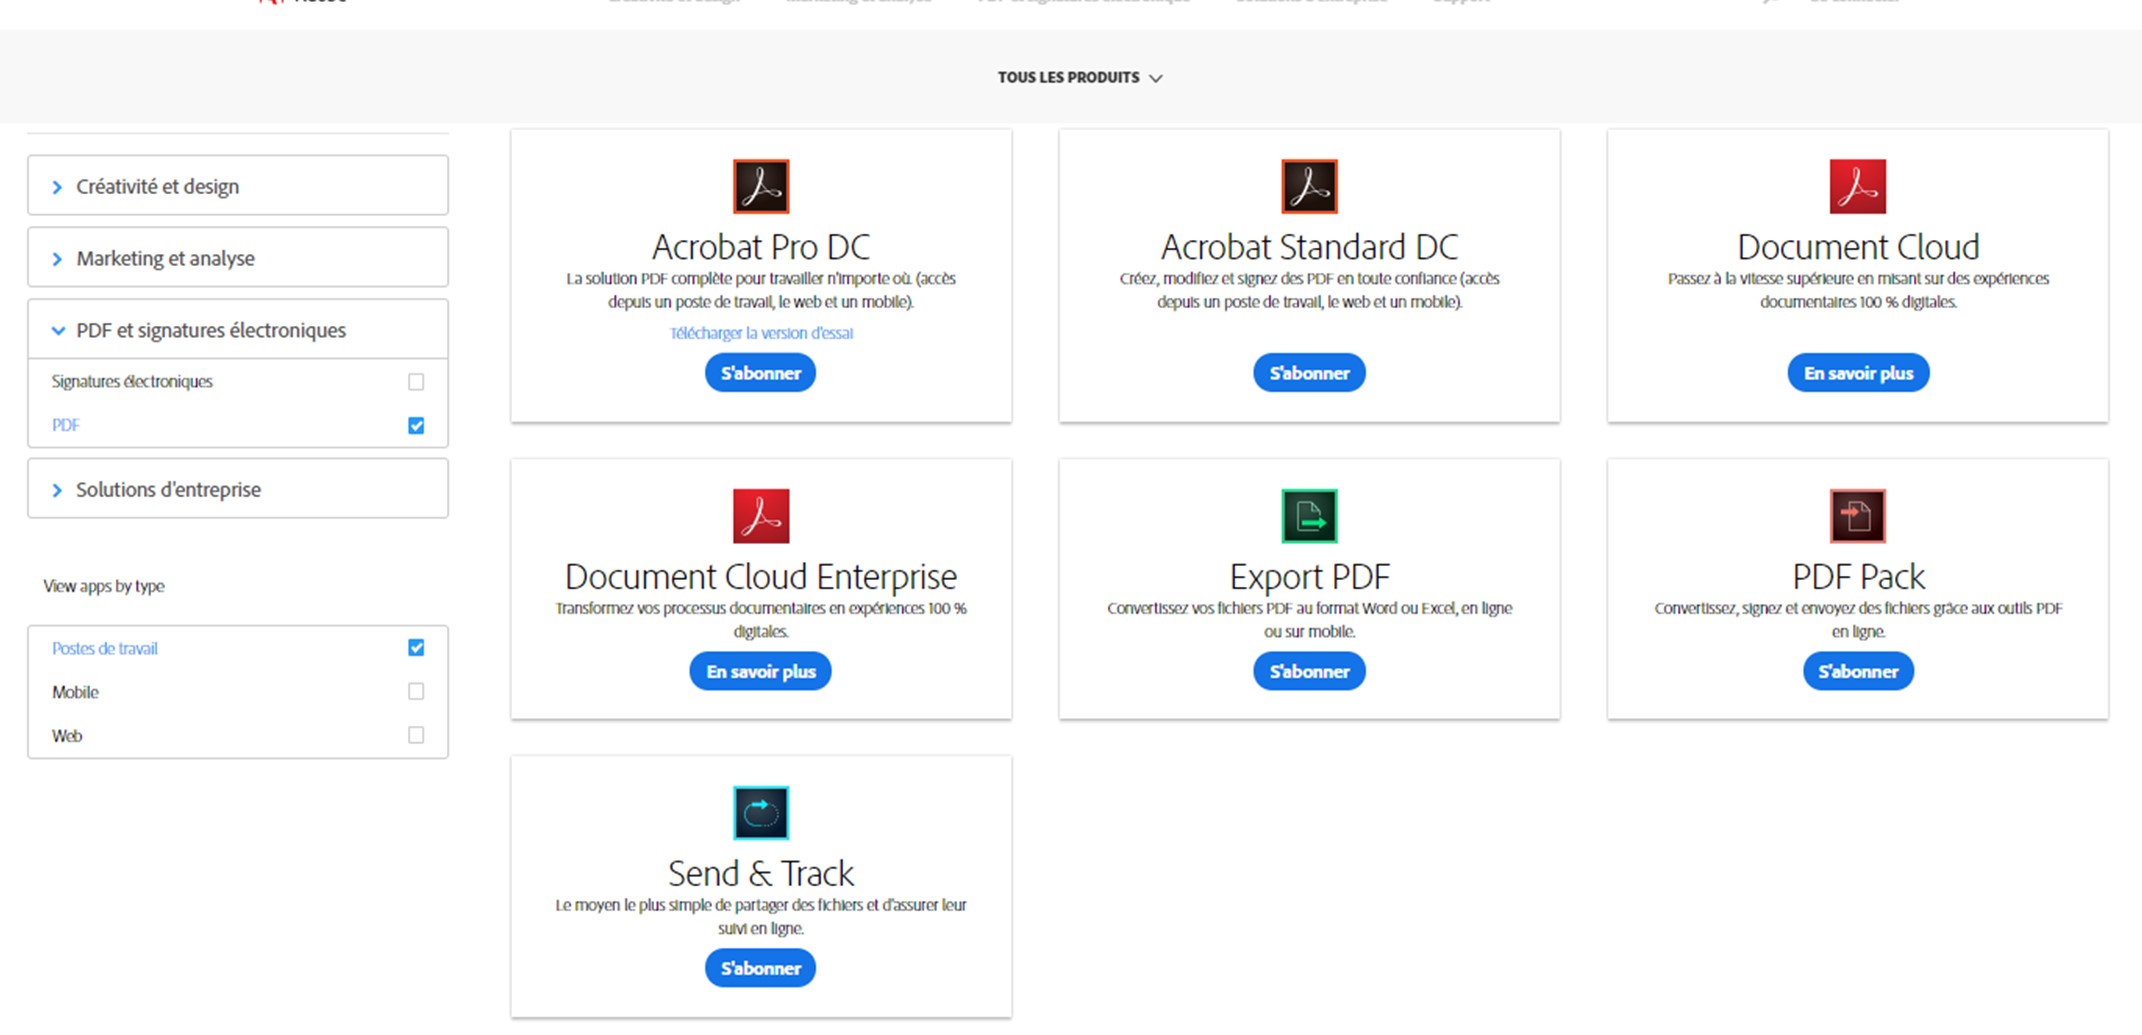The image size is (2142, 1035).
Task: Click S'abonner under Acrobat Standard DC
Action: point(1309,373)
